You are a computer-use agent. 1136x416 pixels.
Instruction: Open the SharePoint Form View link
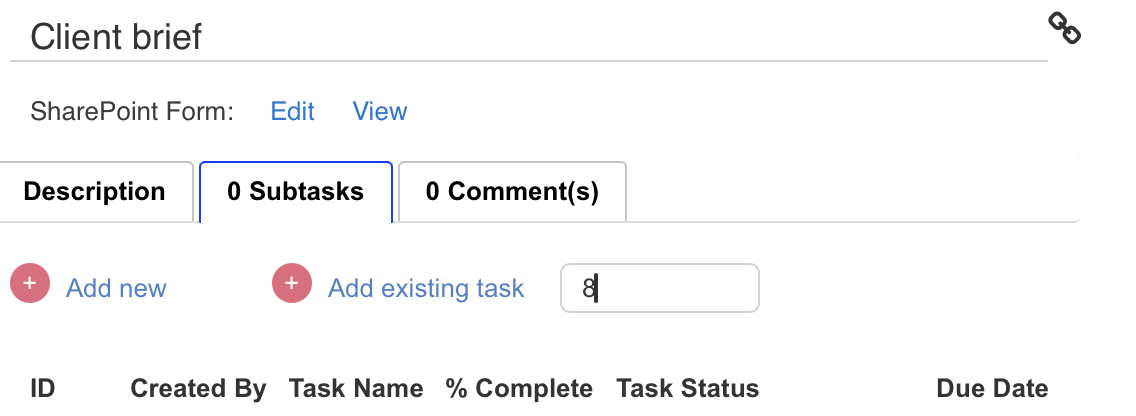(x=380, y=111)
